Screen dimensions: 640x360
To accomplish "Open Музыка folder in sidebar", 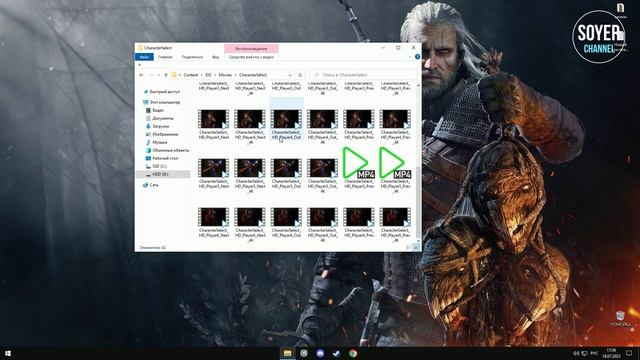I will pyautogui.click(x=156, y=142).
